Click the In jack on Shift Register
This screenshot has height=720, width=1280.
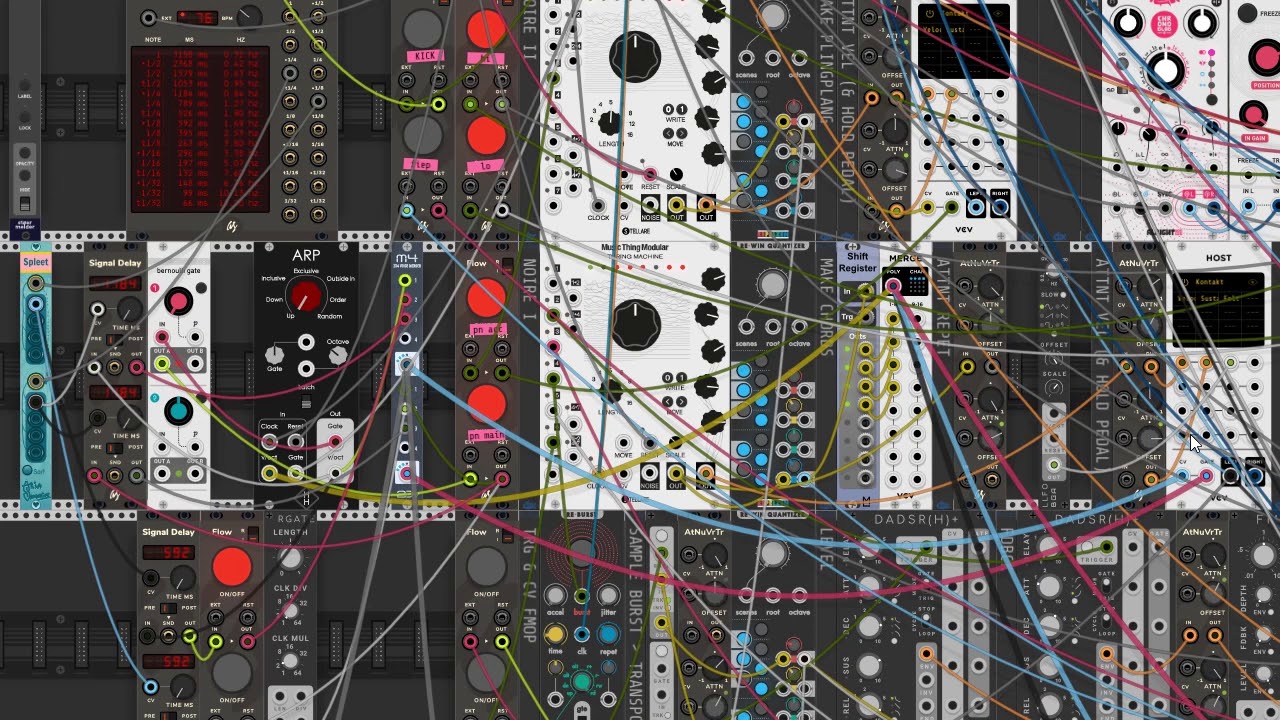click(866, 292)
